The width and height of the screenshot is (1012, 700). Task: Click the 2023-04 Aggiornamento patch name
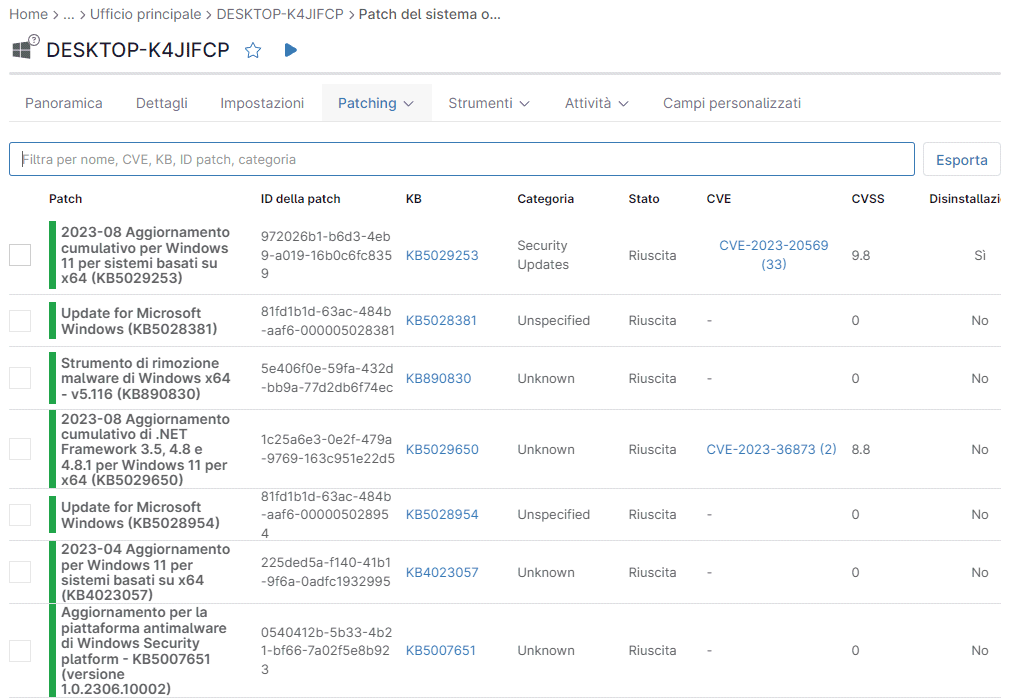click(145, 572)
